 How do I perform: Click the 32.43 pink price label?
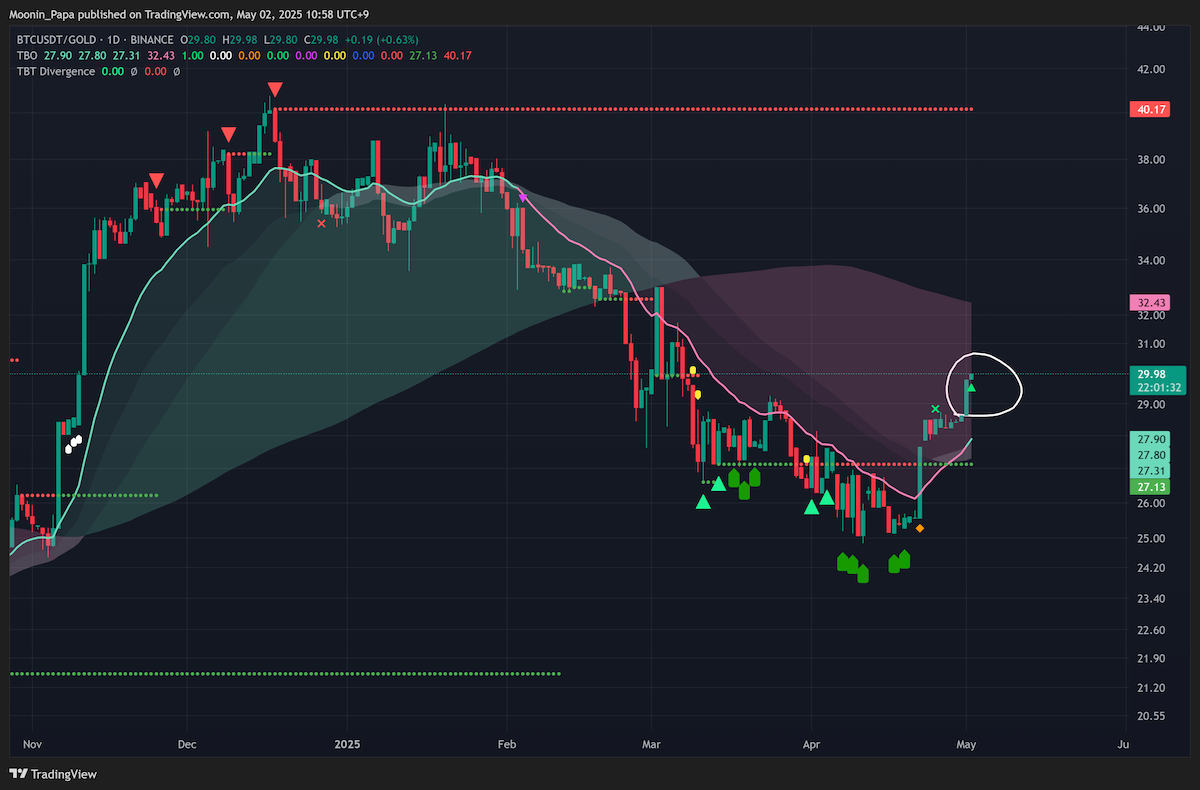pos(1148,302)
